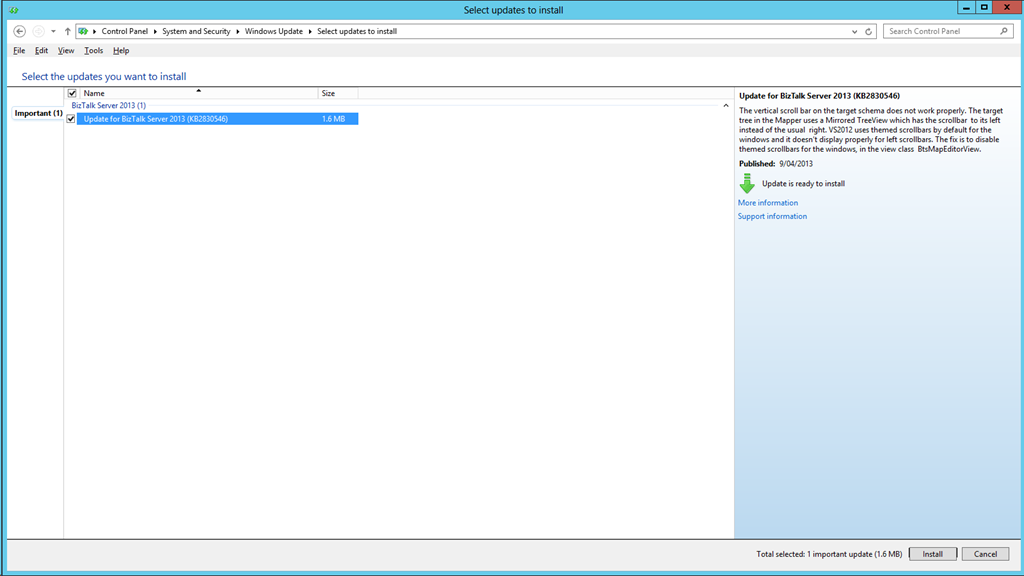This screenshot has height=576, width=1024.
Task: Click the System and Security breadcrumb
Action: coord(196,31)
